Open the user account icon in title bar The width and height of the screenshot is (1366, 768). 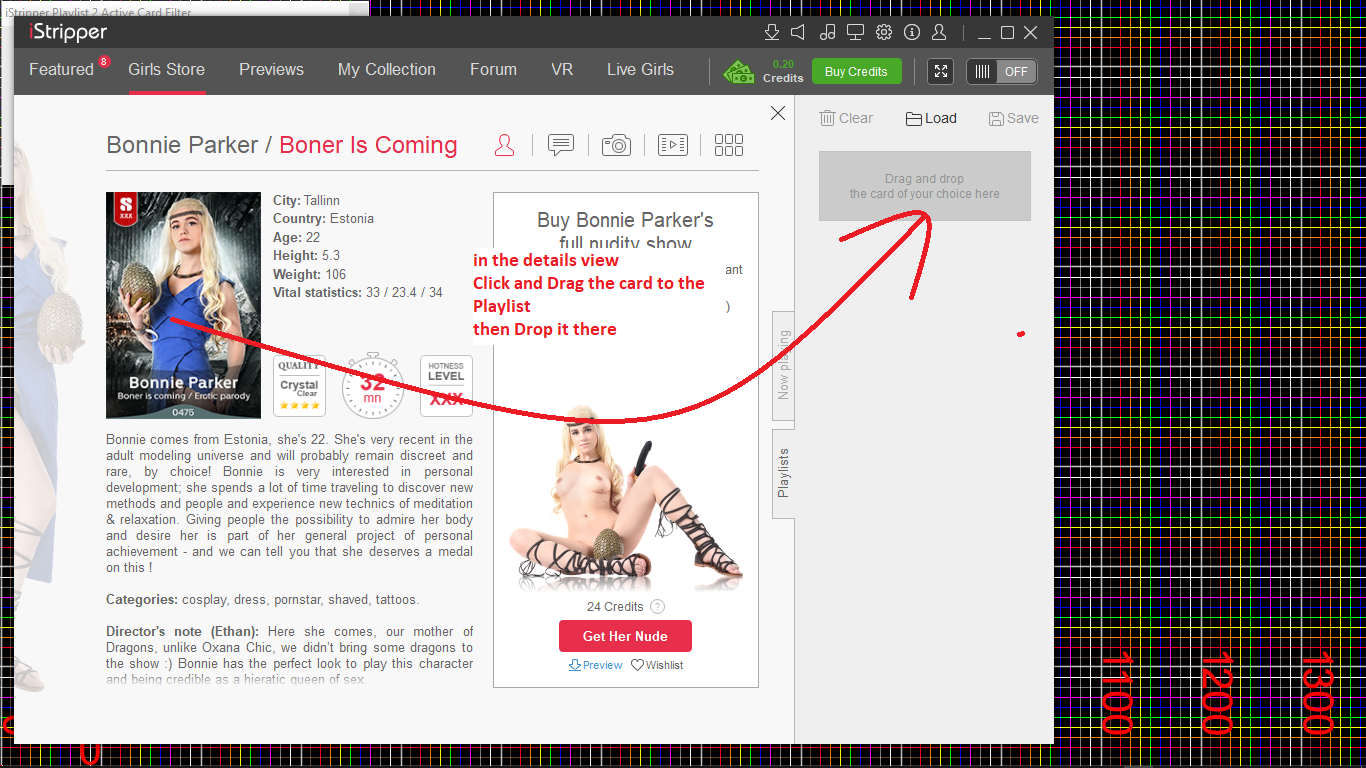[939, 32]
